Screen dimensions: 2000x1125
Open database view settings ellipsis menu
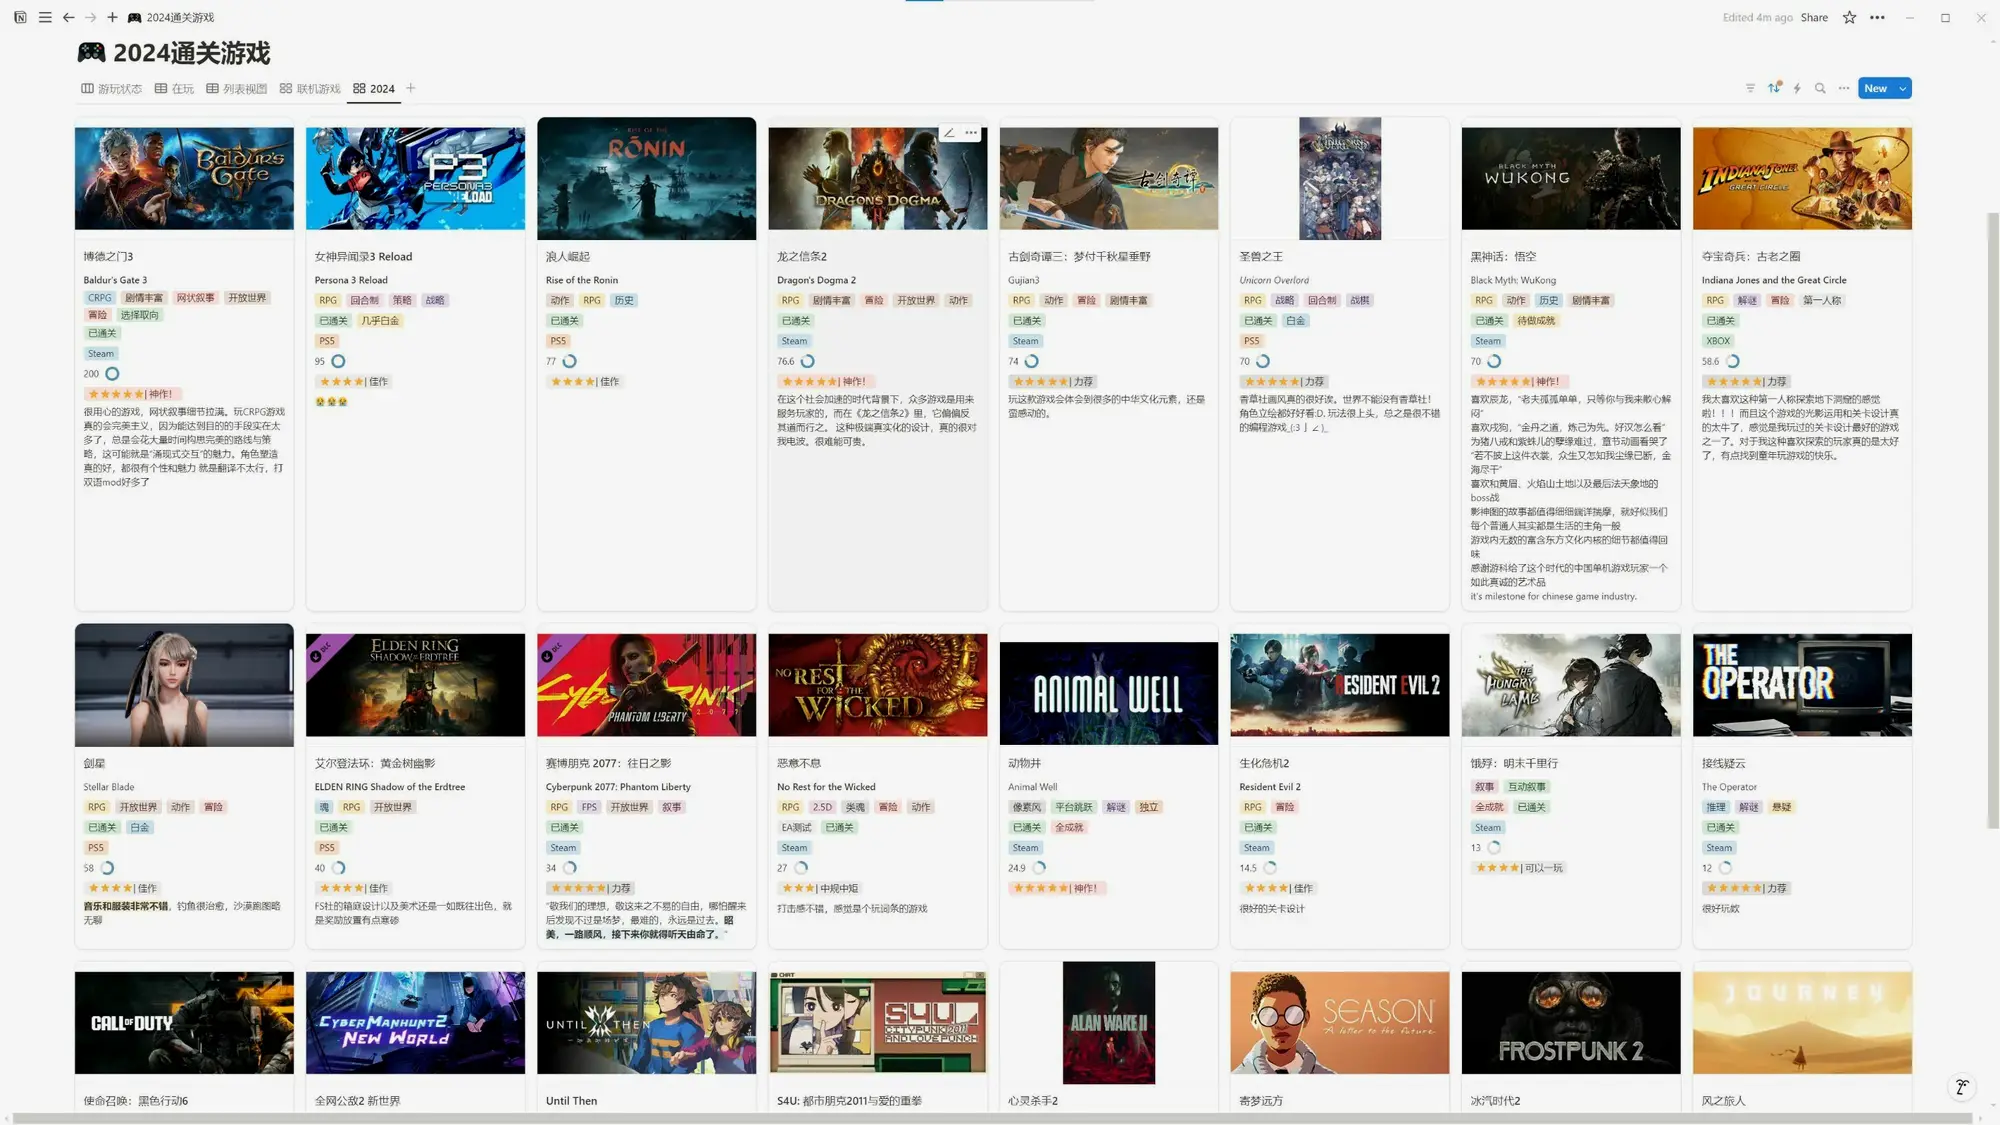[x=1844, y=88]
